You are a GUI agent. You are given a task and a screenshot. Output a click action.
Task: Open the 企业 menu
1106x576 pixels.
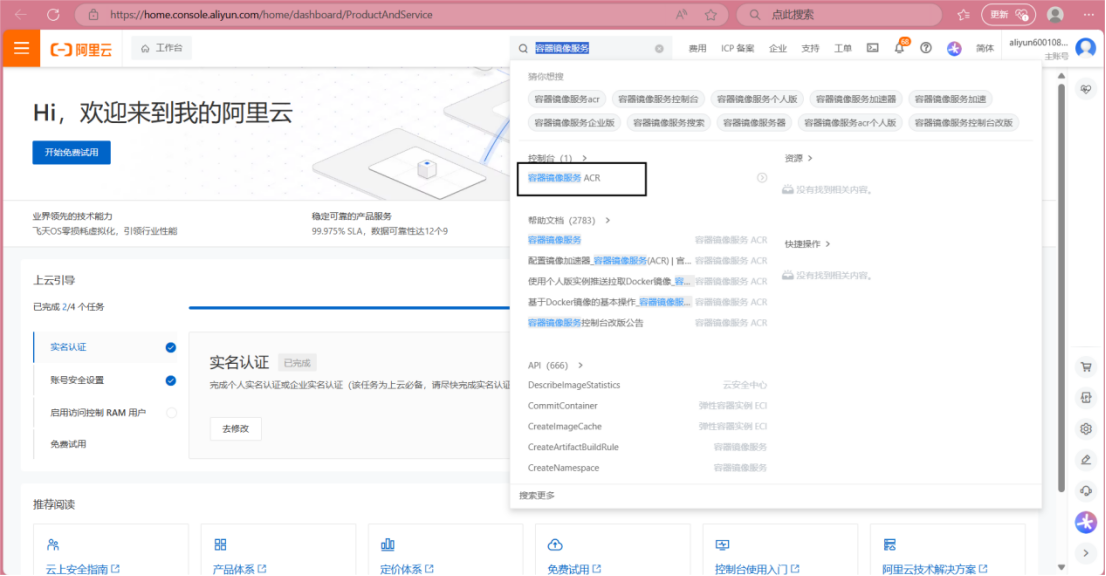[777, 49]
